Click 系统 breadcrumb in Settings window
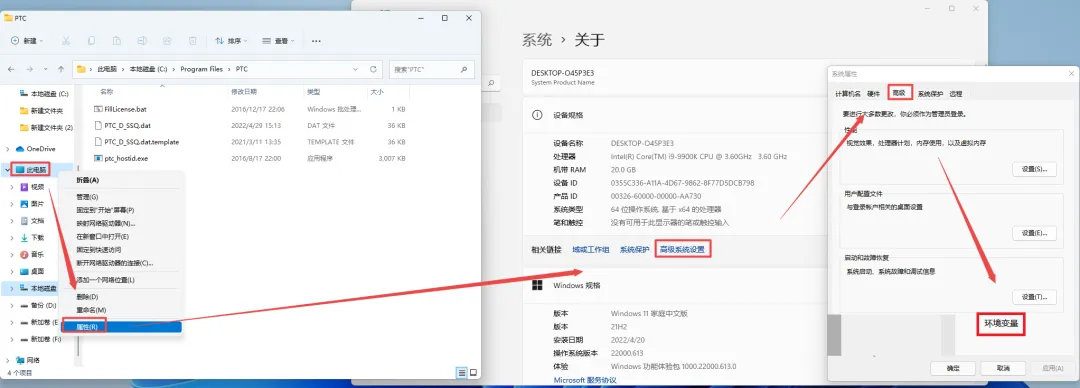This screenshot has width=1080, height=388. [537, 40]
